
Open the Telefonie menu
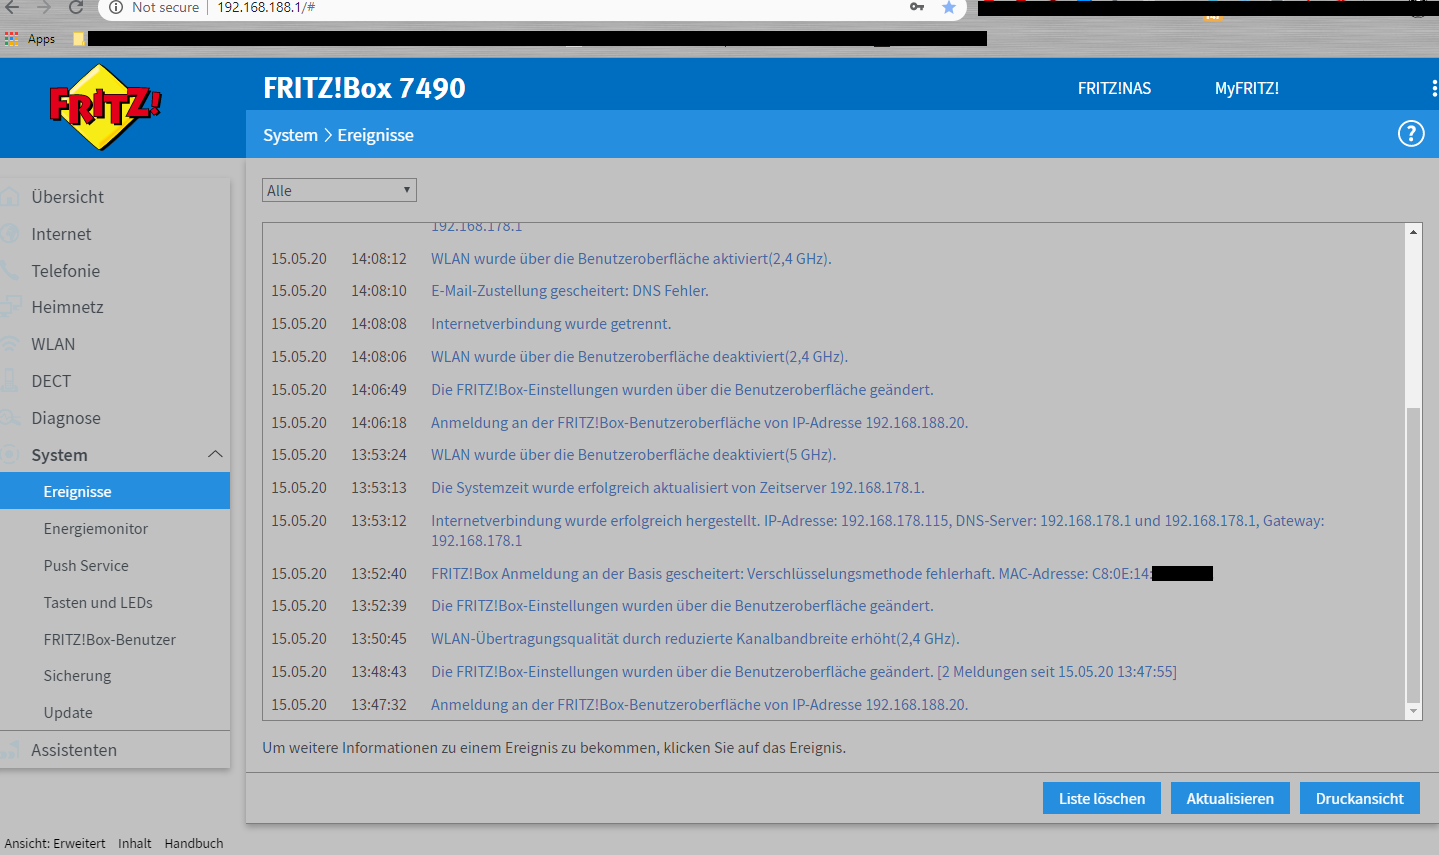tap(65, 271)
